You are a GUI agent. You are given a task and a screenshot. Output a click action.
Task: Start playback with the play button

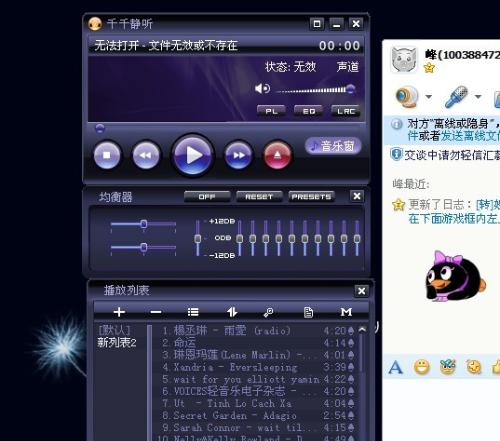tap(193, 155)
